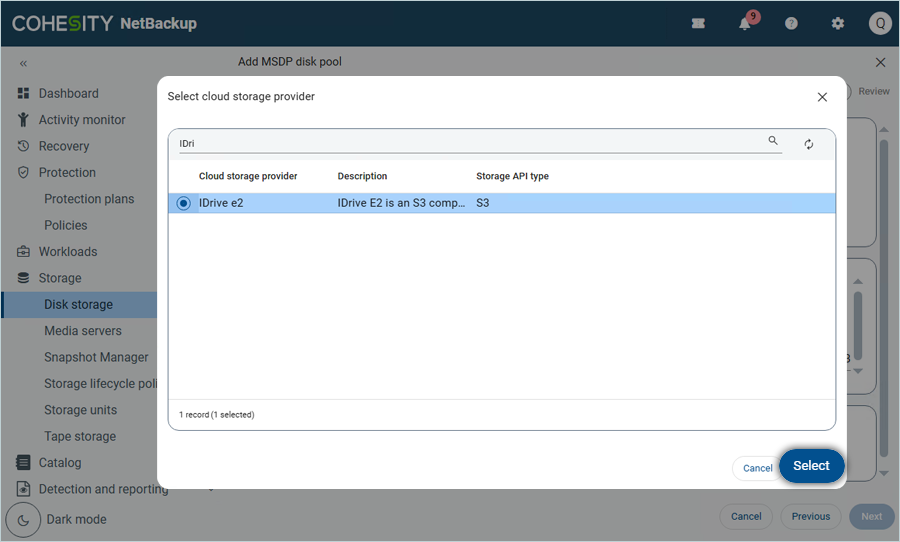Open the help question mark icon

[791, 23]
